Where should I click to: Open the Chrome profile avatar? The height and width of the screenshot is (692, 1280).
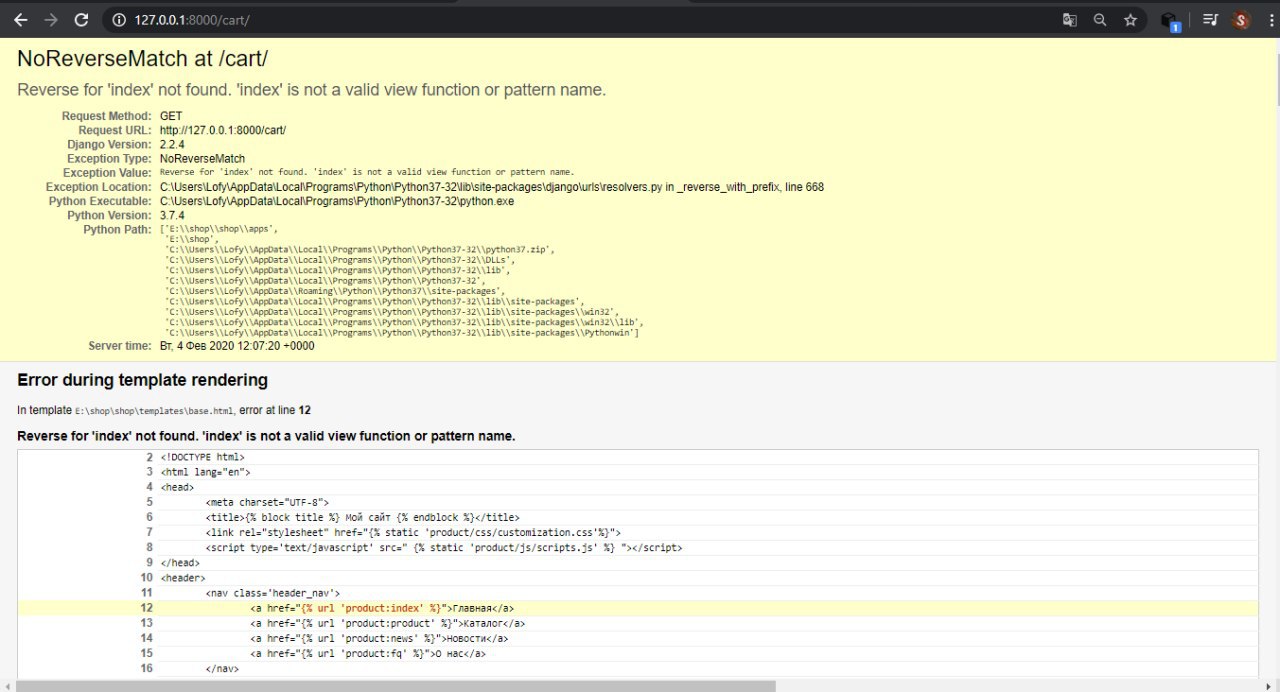click(x=1241, y=20)
